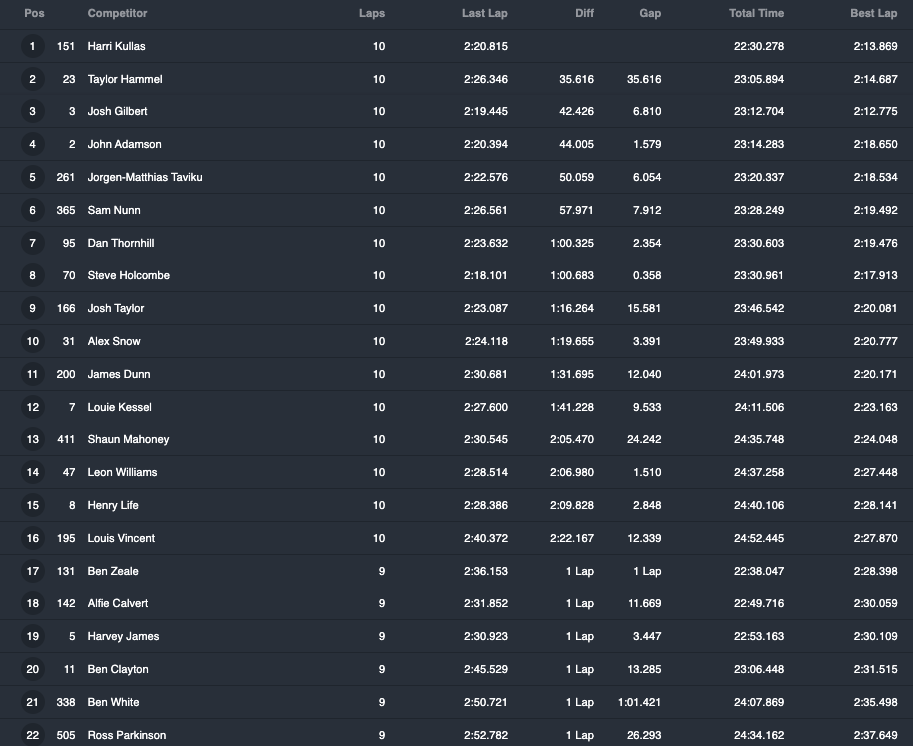Click position 17 circle badge
The width and height of the screenshot is (913, 746).
pyautogui.click(x=33, y=571)
